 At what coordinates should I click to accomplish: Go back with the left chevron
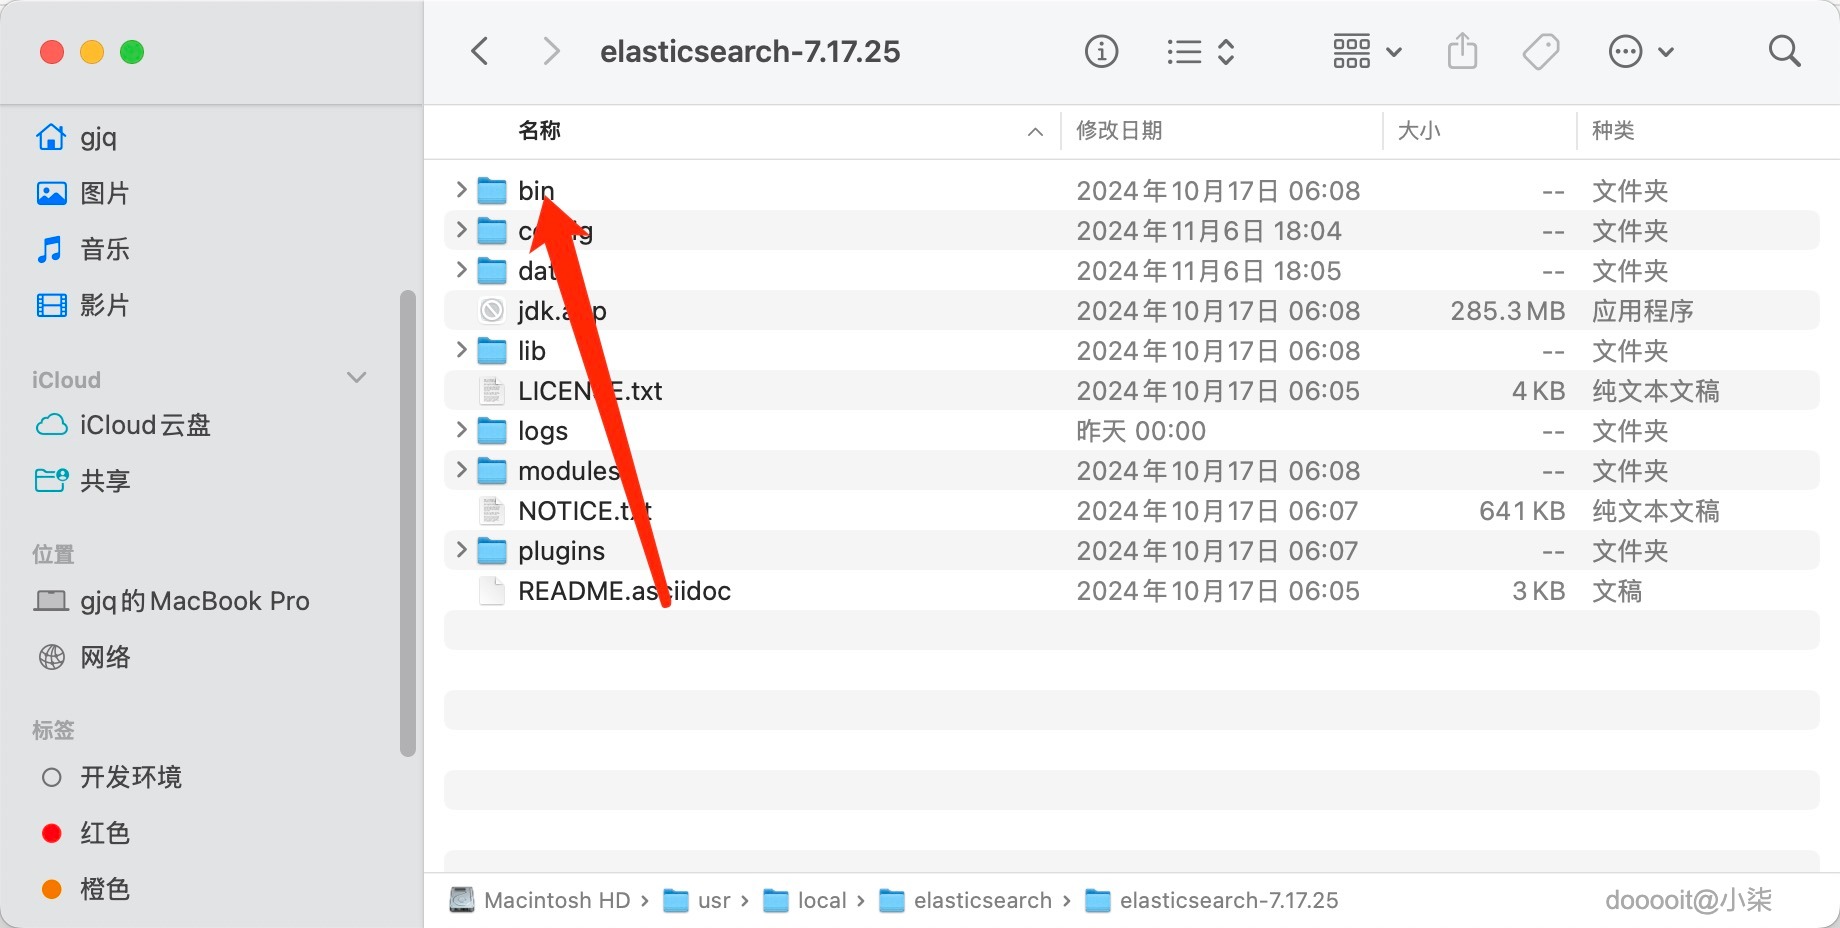[480, 51]
